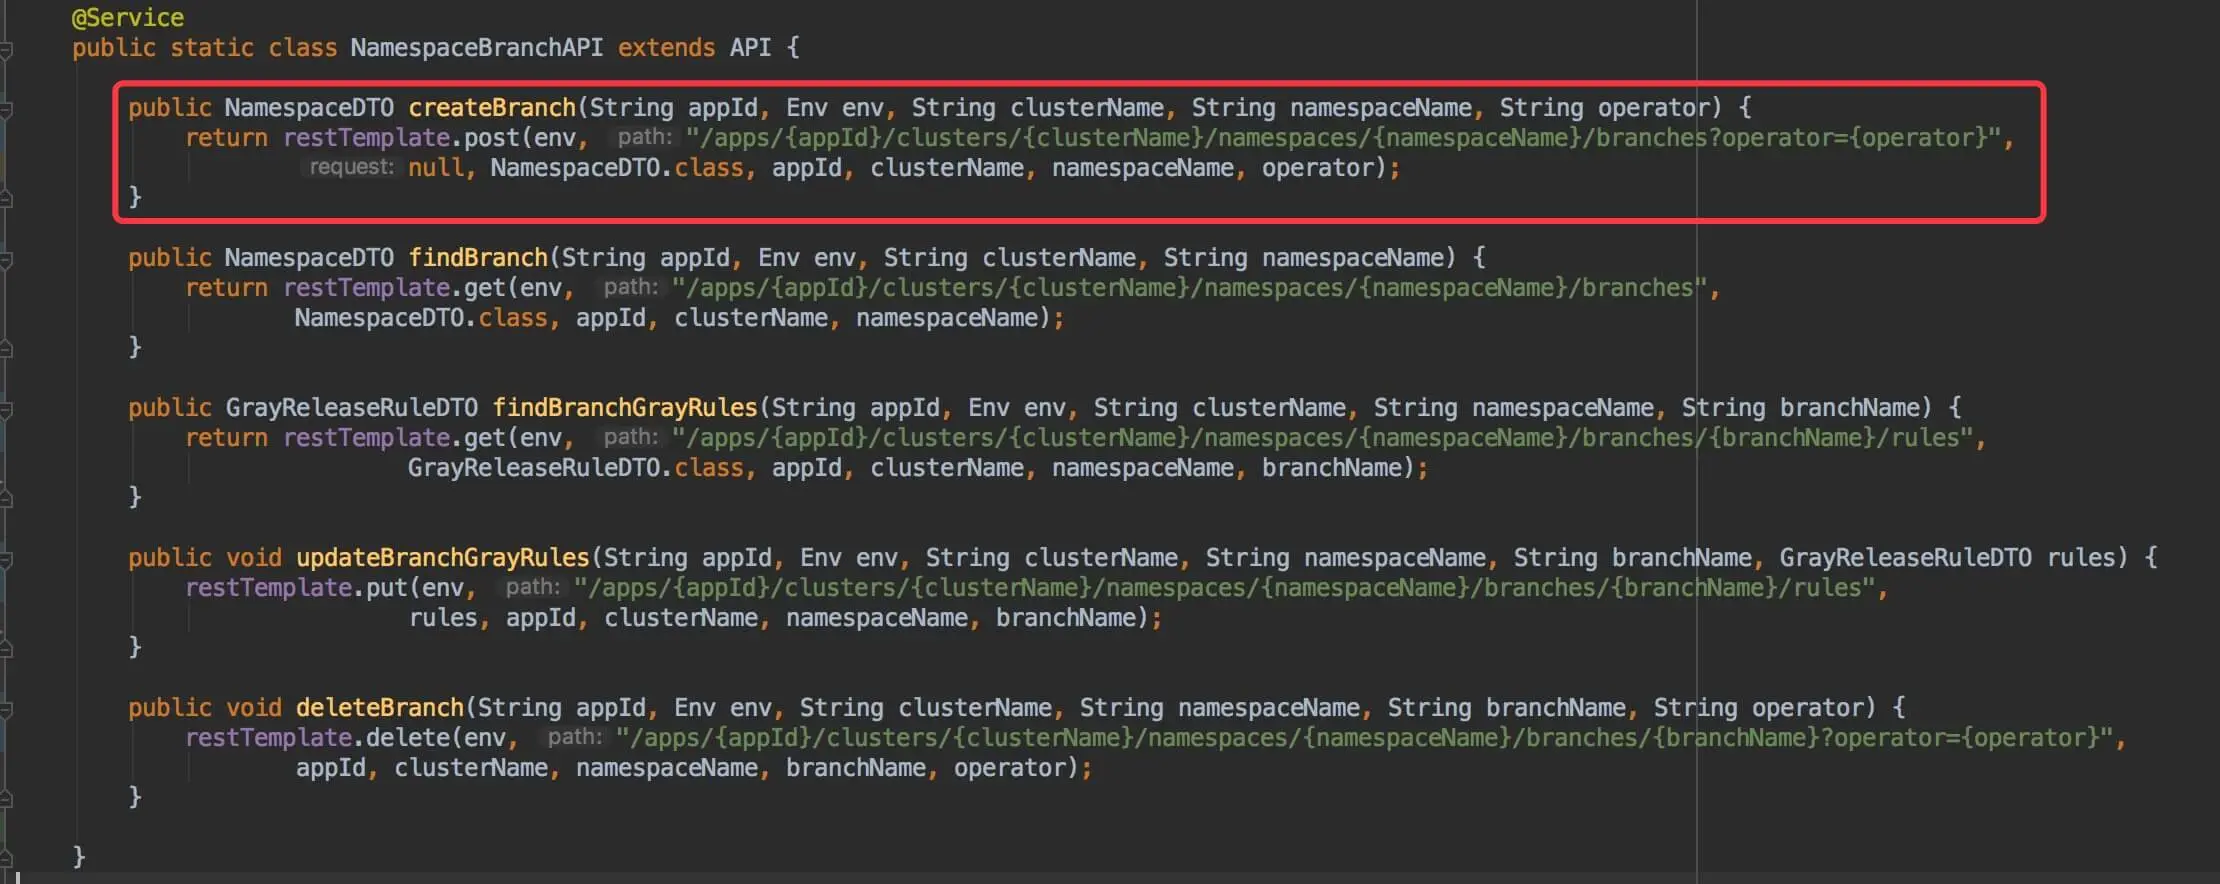Collapse the deleteBranch method fold marker
2220x884 pixels.
pos(6,709)
